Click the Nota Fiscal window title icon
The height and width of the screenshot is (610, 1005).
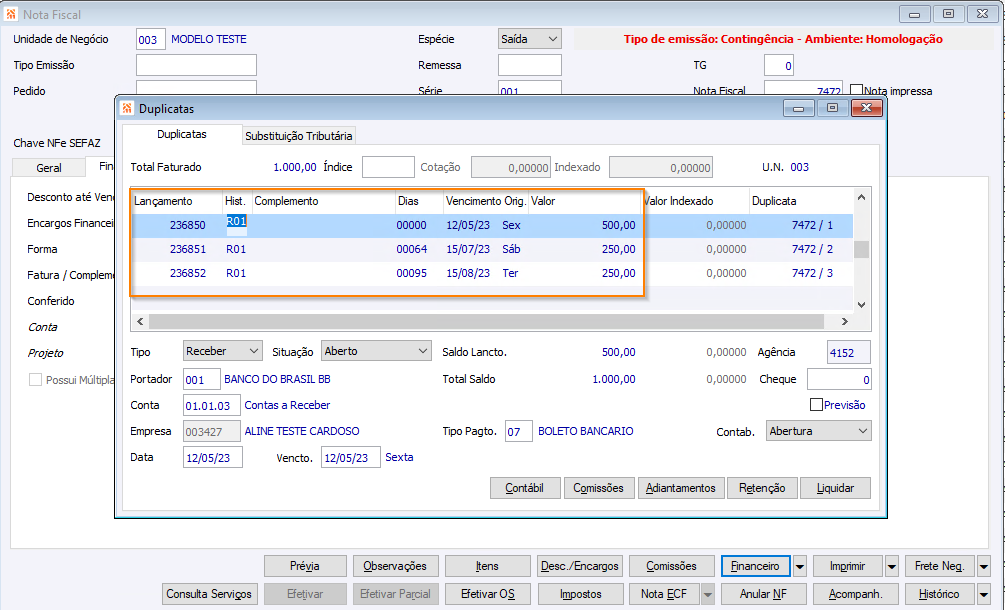click(x=11, y=15)
